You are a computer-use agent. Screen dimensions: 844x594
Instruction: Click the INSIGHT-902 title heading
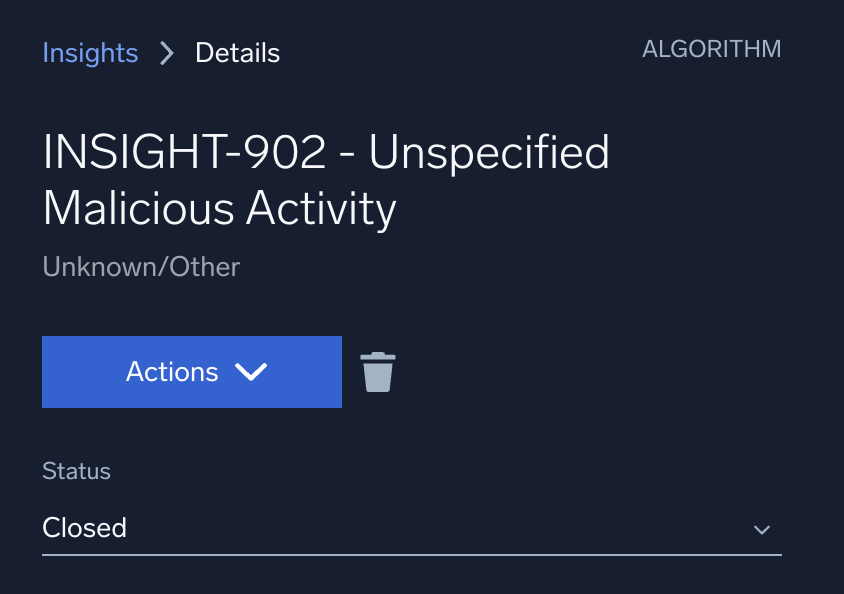(326, 181)
